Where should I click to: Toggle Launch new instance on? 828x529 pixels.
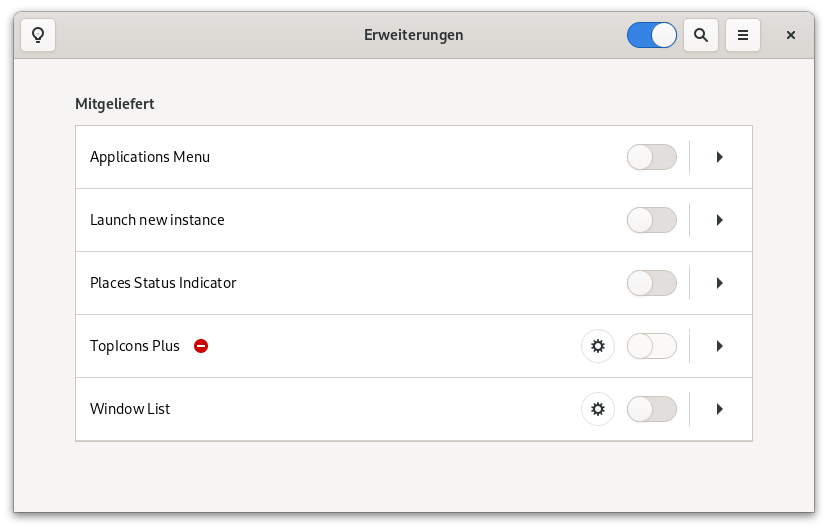tap(652, 220)
